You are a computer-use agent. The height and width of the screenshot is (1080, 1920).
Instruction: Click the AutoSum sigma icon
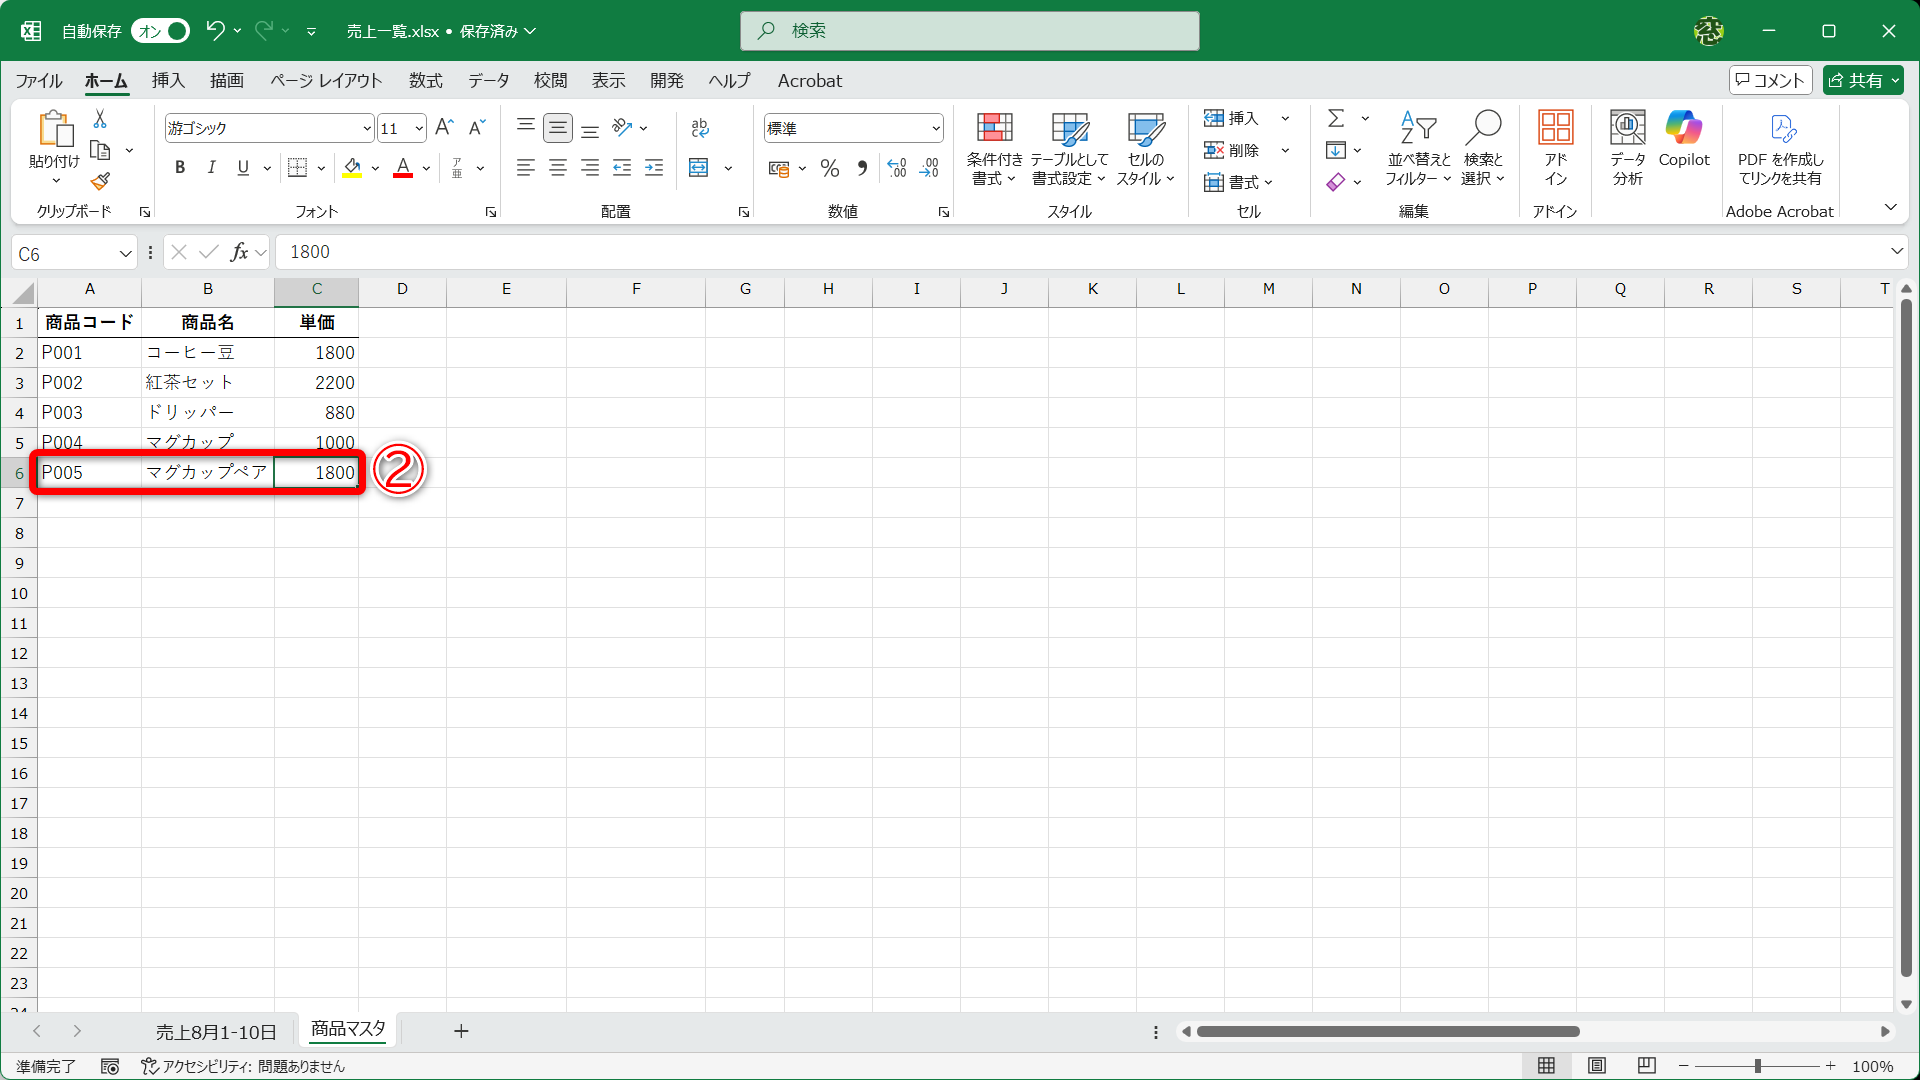tap(1336, 119)
